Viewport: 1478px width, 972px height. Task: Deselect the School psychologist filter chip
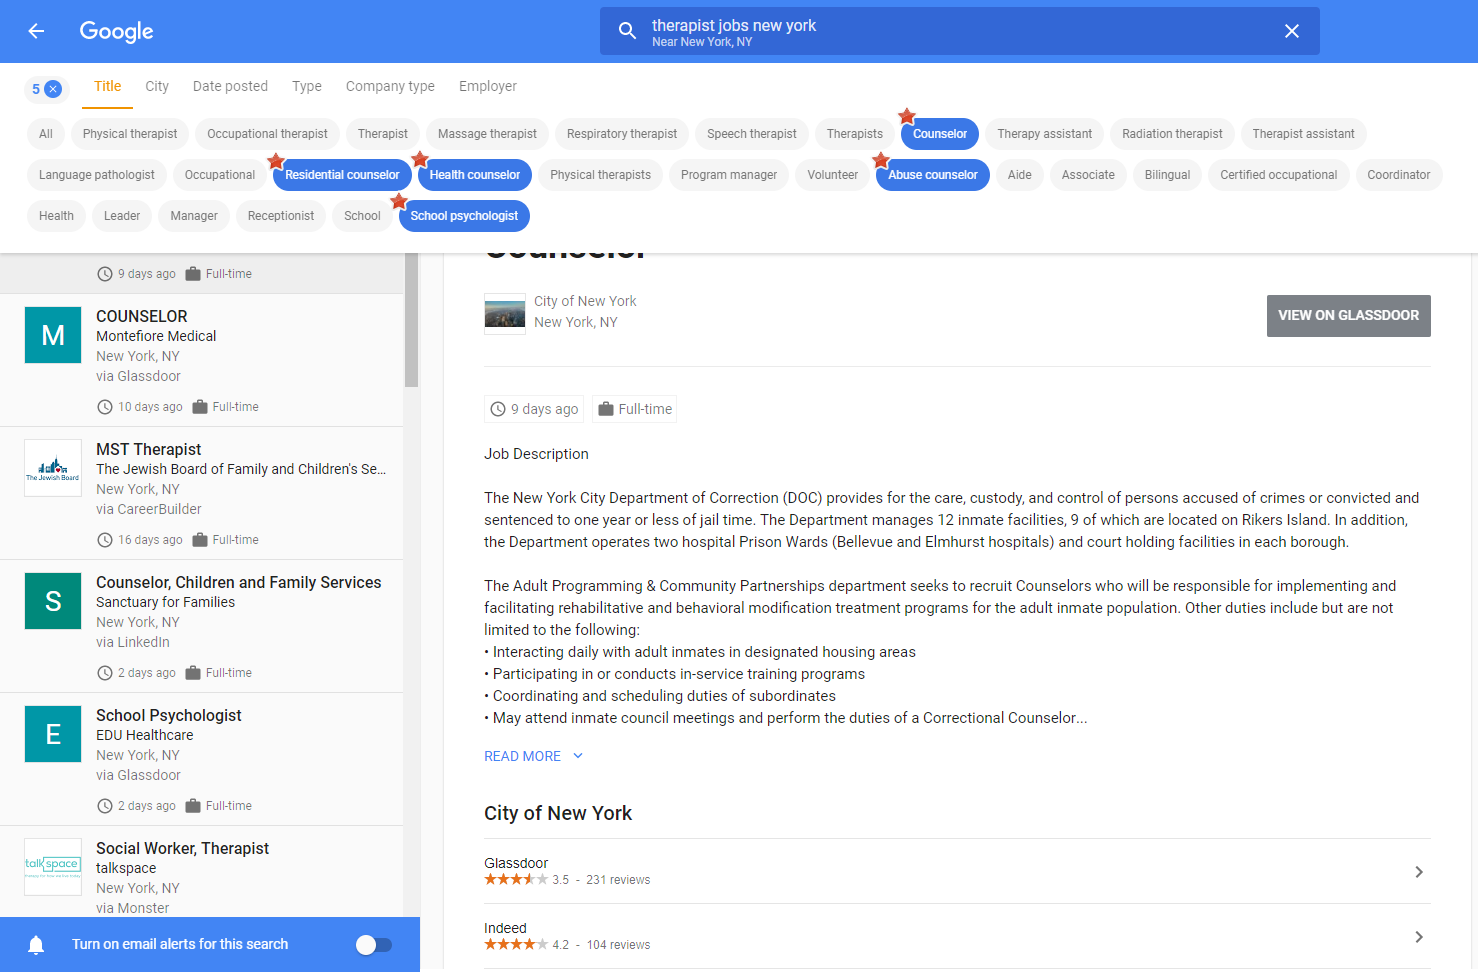464,216
